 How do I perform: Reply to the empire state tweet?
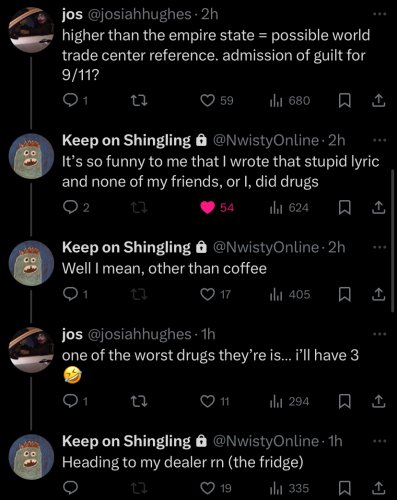point(70,100)
